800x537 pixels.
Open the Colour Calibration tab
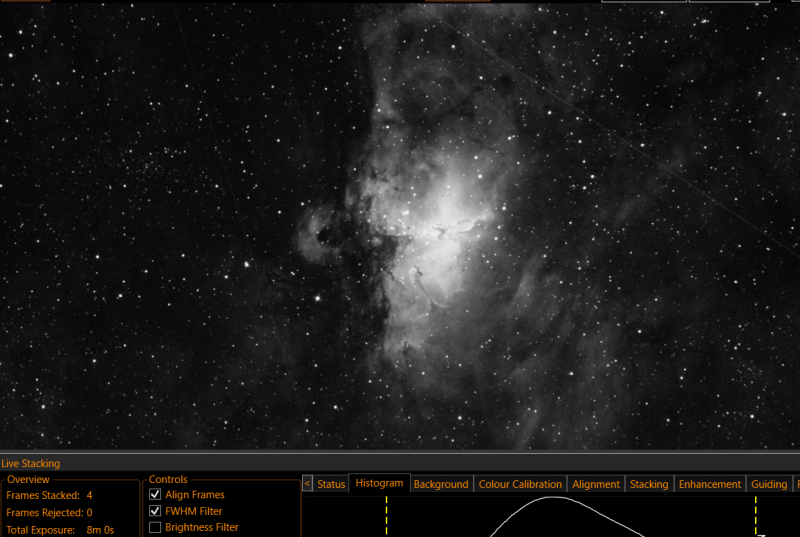pos(520,484)
